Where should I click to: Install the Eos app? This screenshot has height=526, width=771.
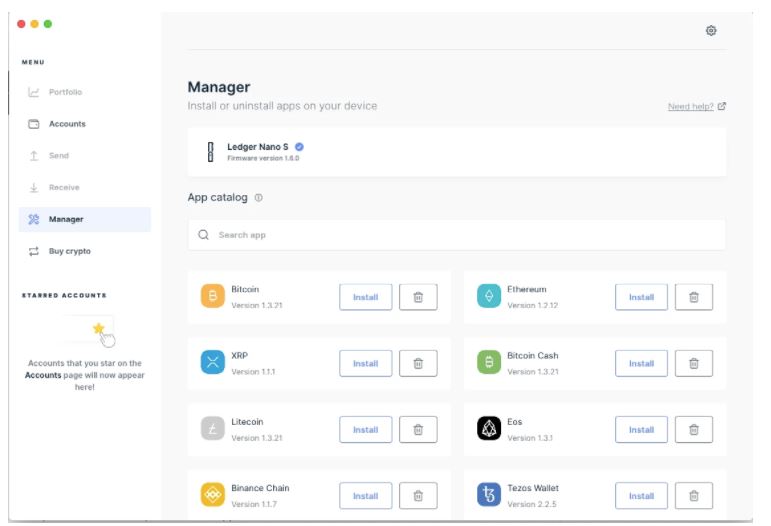point(641,430)
